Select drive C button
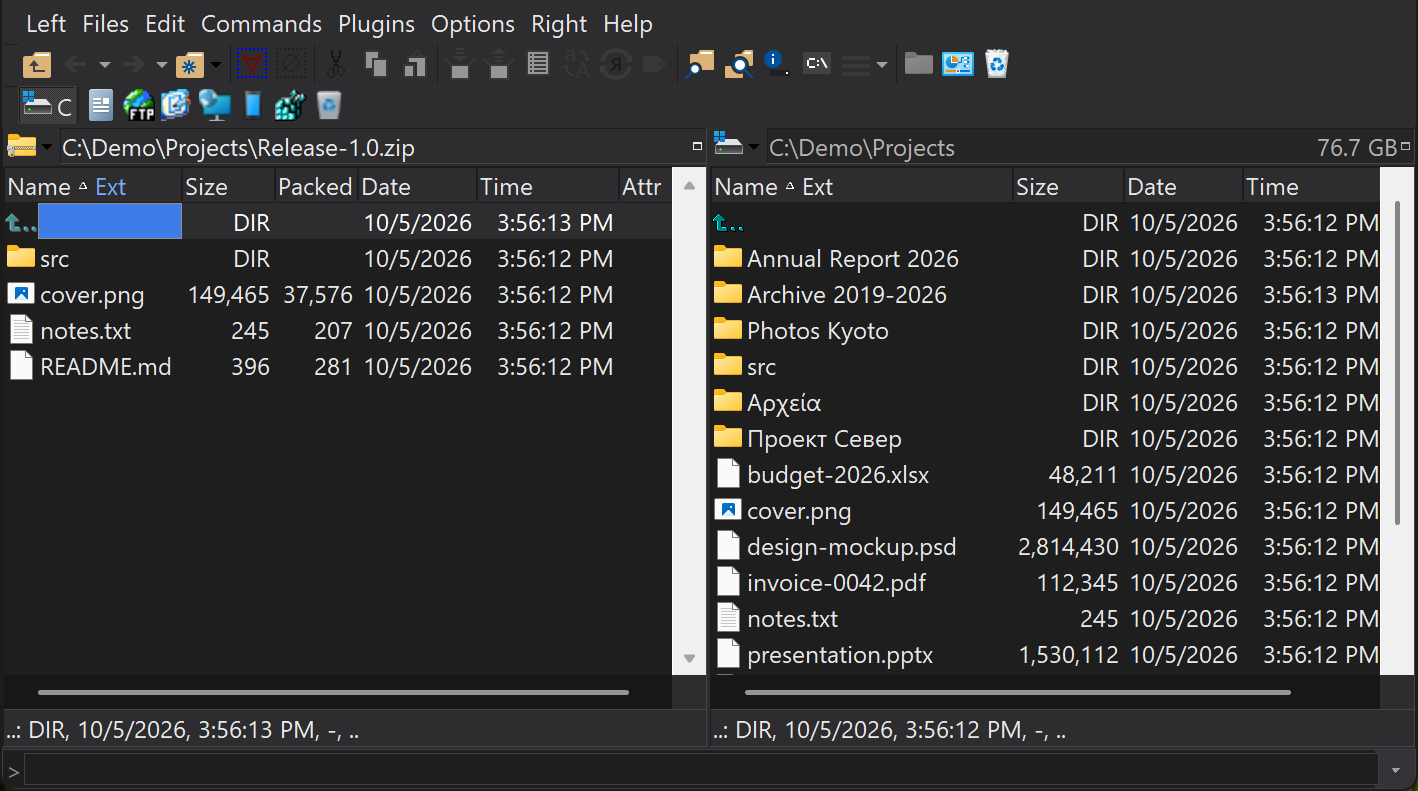Viewport: 1418px width, 791px height. [x=49, y=104]
